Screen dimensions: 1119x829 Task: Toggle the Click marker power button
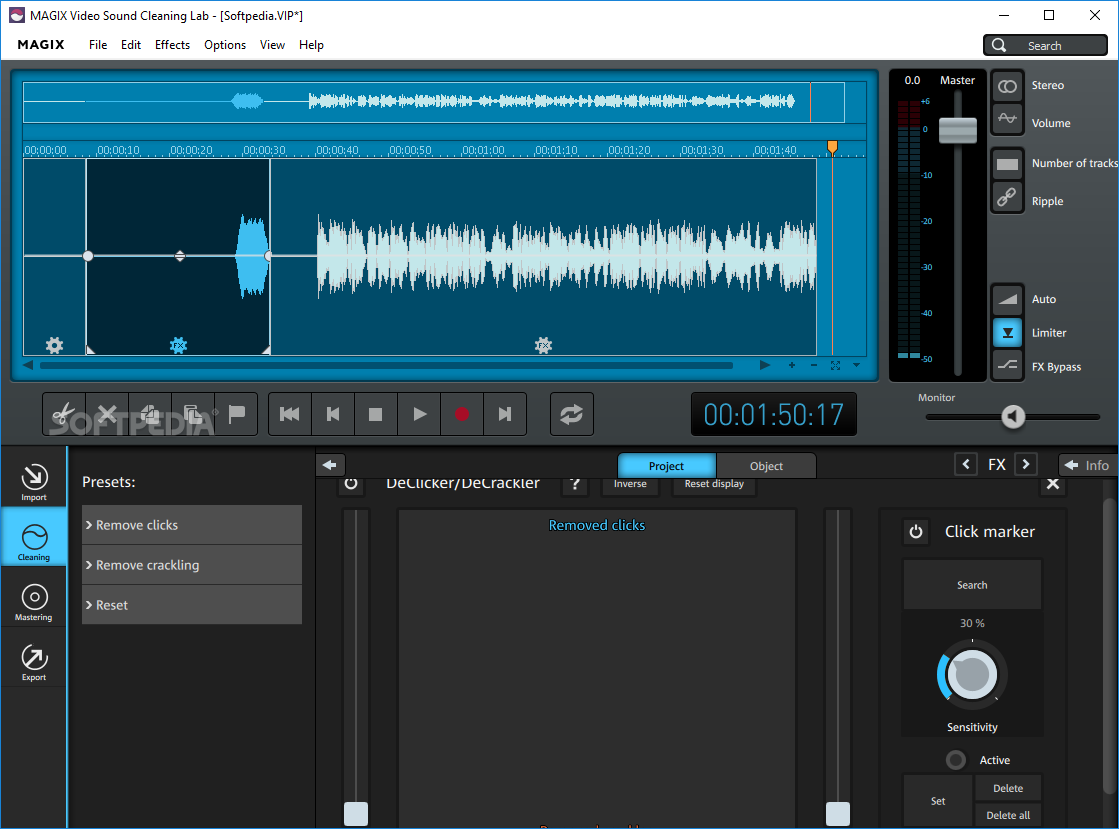tap(916, 532)
